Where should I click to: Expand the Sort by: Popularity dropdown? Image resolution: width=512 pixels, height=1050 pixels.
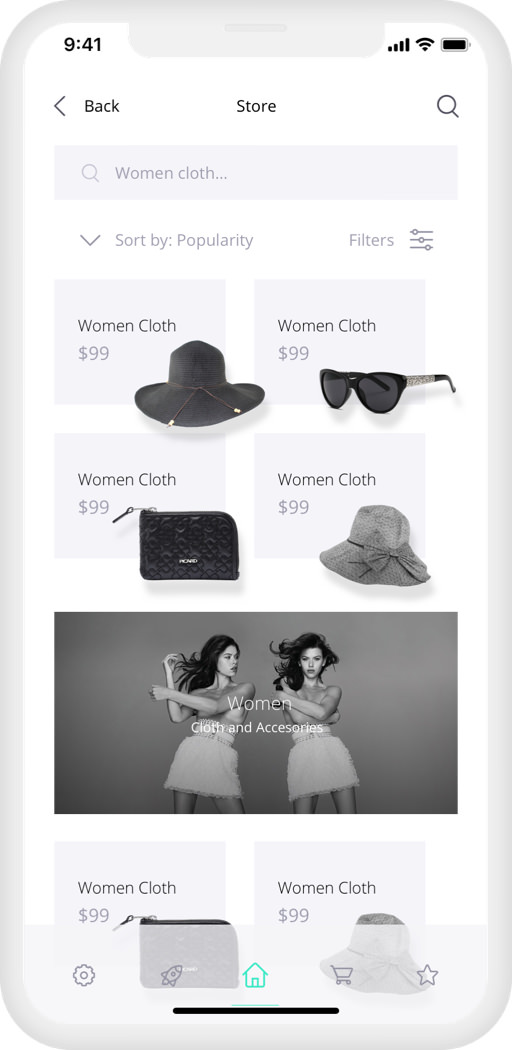tap(167, 240)
